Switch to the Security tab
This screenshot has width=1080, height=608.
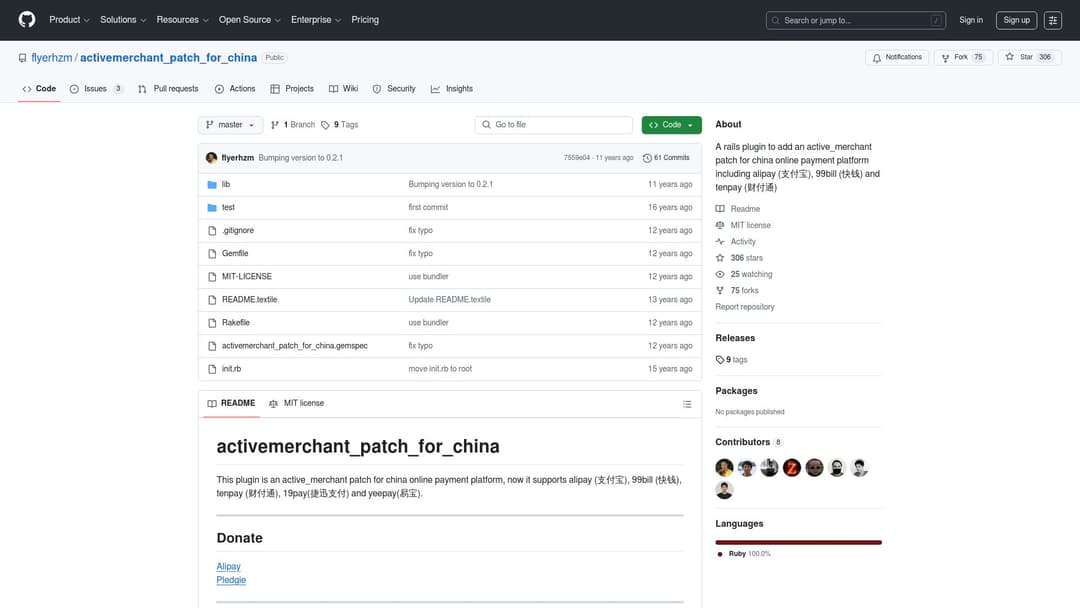tap(394, 89)
